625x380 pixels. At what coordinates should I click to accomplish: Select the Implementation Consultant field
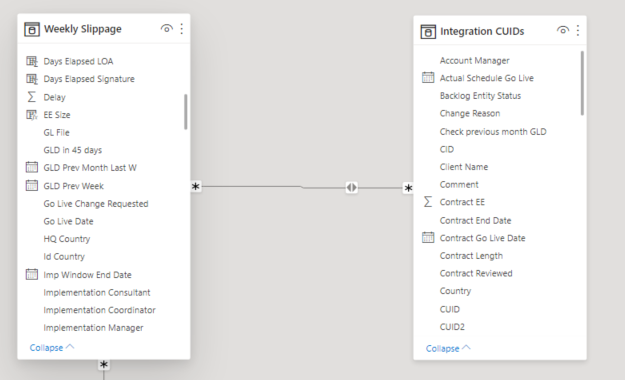tap(97, 292)
